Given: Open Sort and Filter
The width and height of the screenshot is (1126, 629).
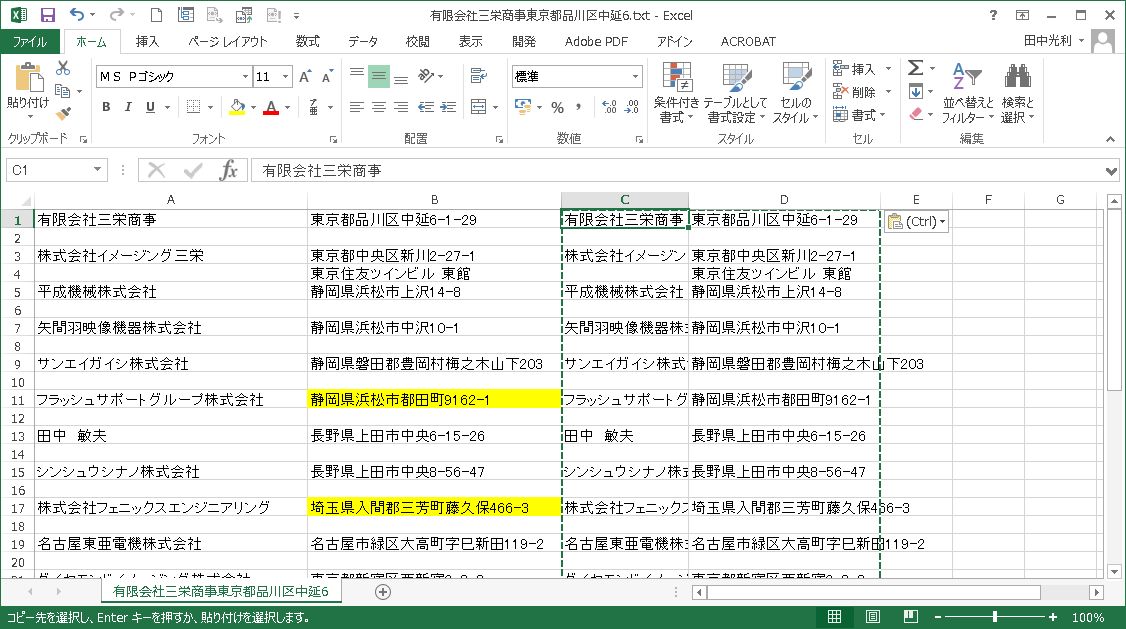Looking at the screenshot, I should (967, 92).
